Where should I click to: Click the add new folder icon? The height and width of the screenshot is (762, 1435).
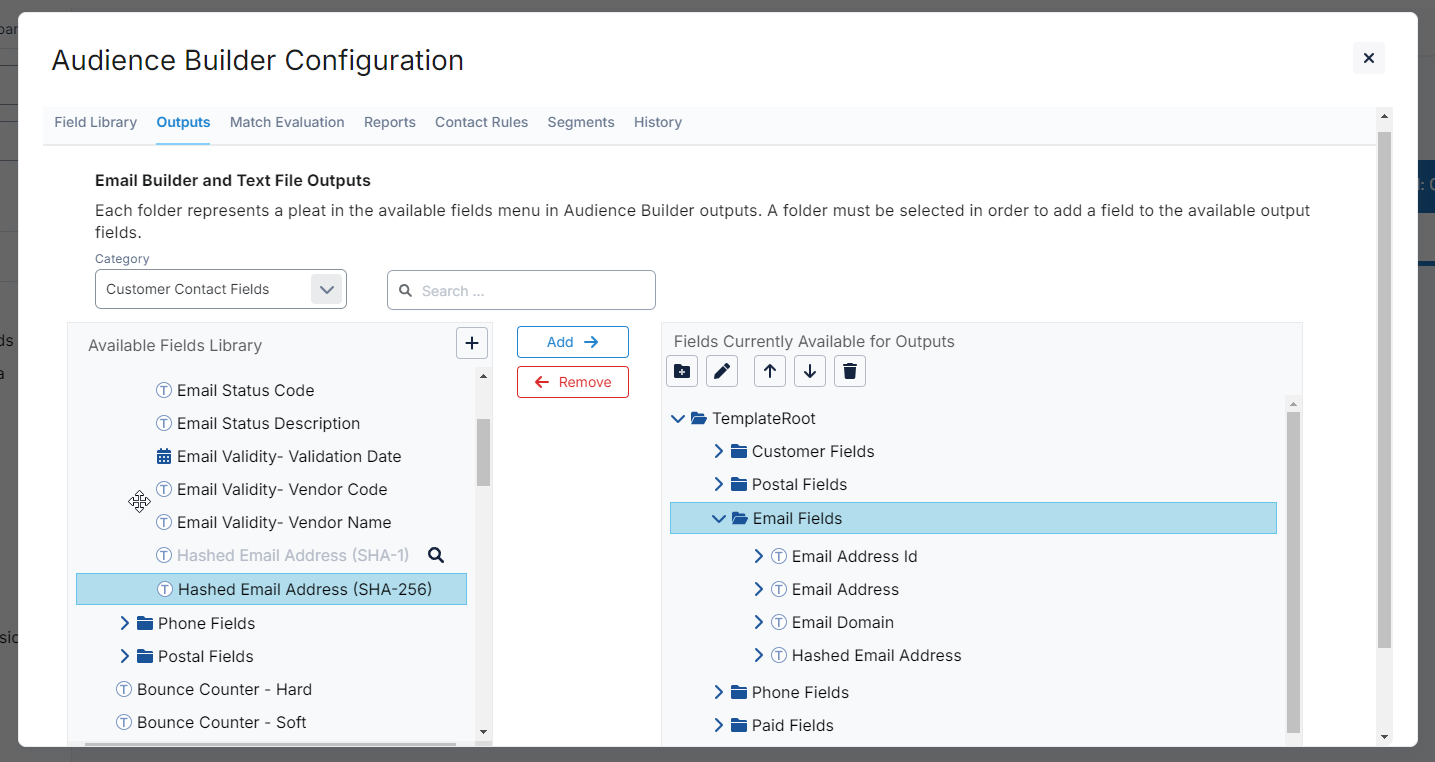coord(682,371)
